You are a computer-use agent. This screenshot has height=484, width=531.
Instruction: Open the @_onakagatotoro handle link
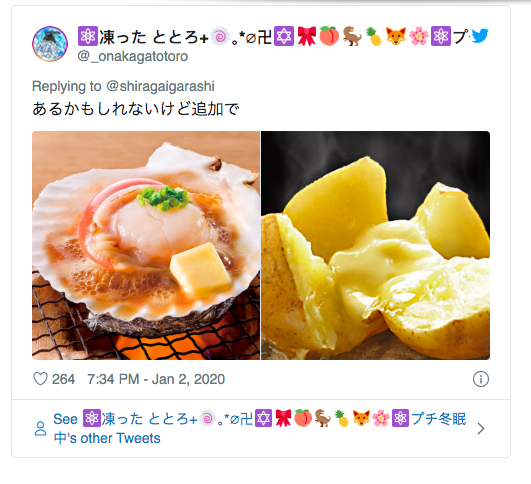(x=132, y=56)
